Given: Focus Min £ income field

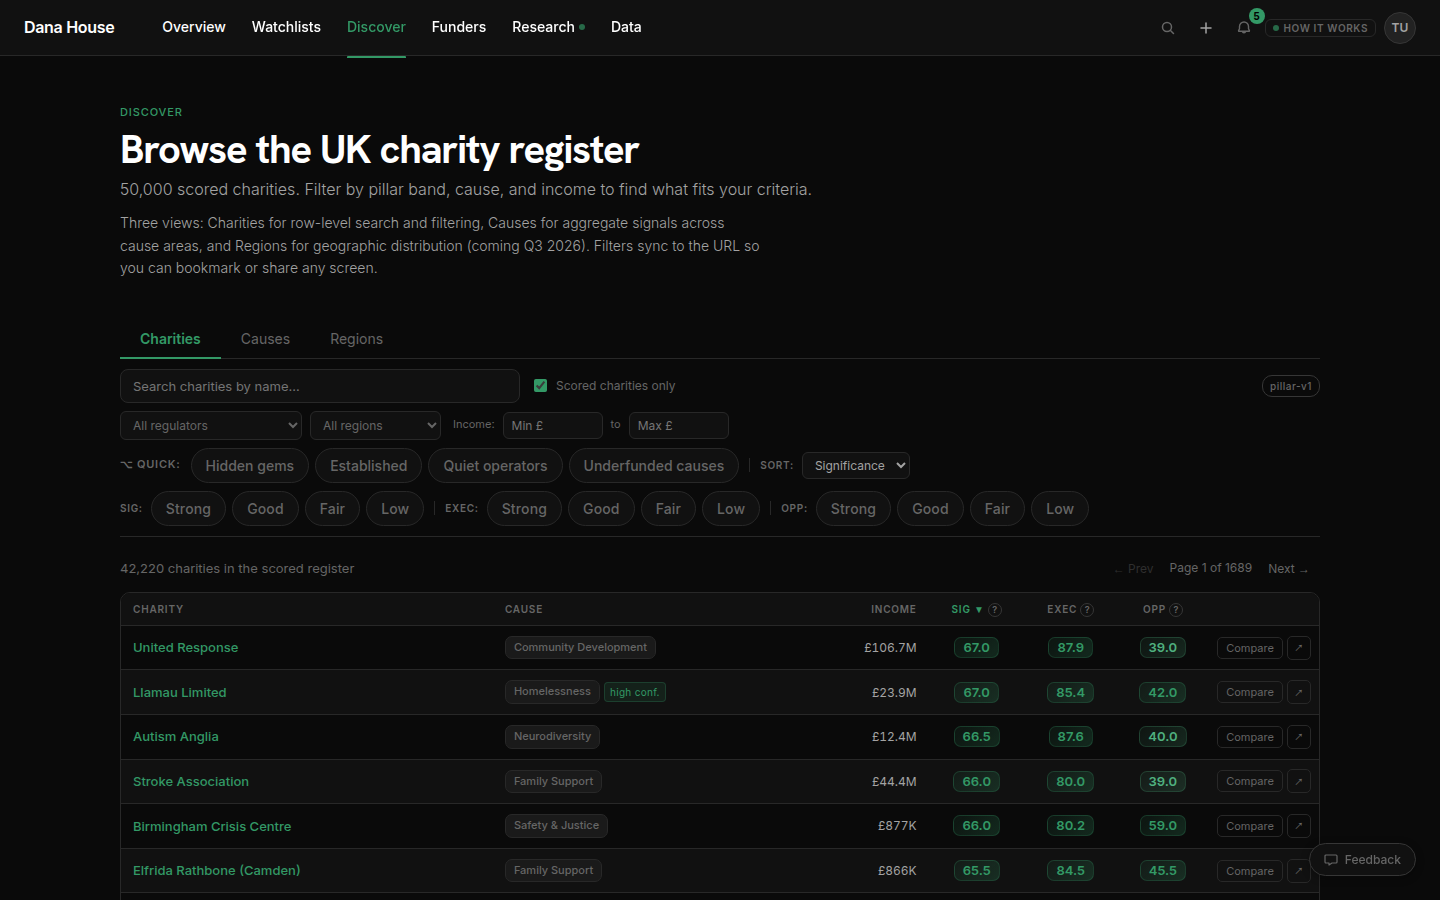Looking at the screenshot, I should tap(553, 426).
